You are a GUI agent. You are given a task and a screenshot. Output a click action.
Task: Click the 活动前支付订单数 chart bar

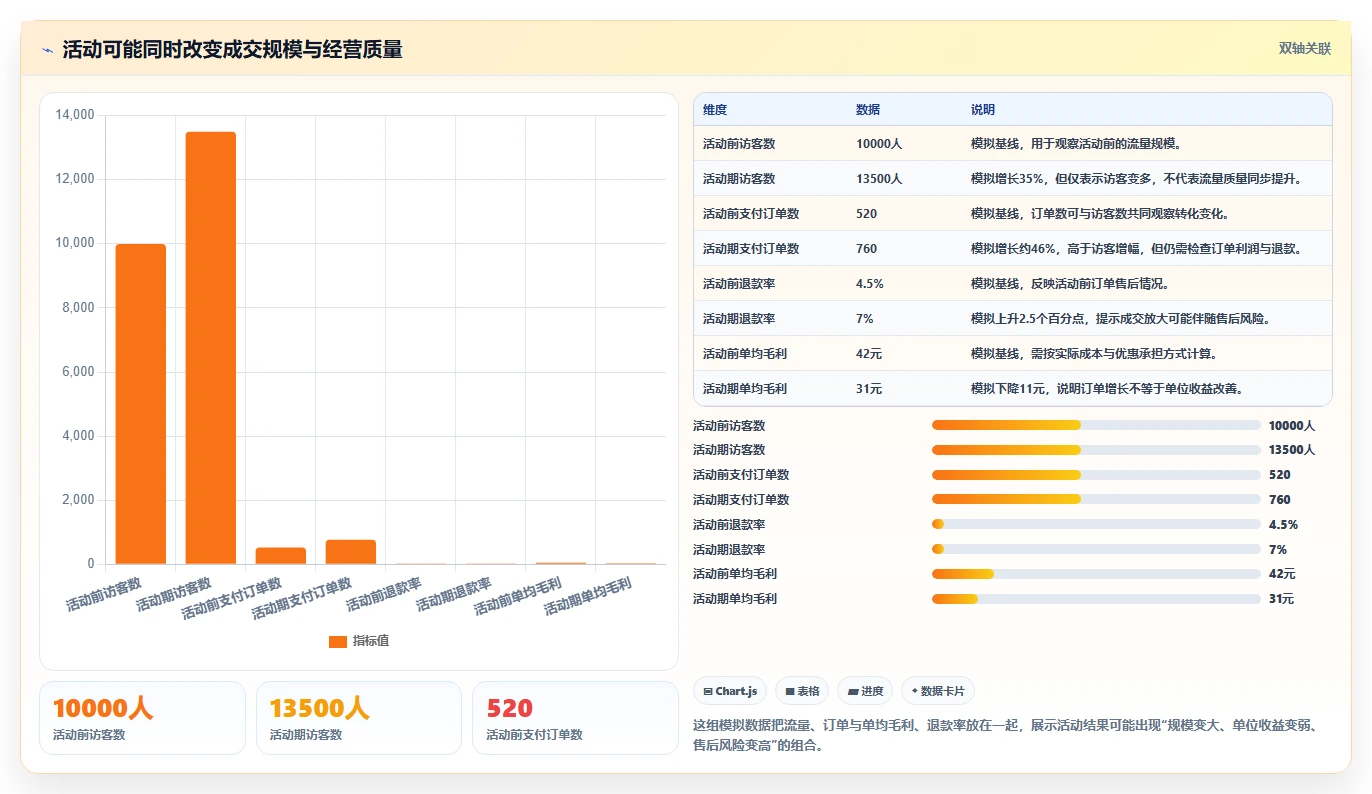point(281,556)
